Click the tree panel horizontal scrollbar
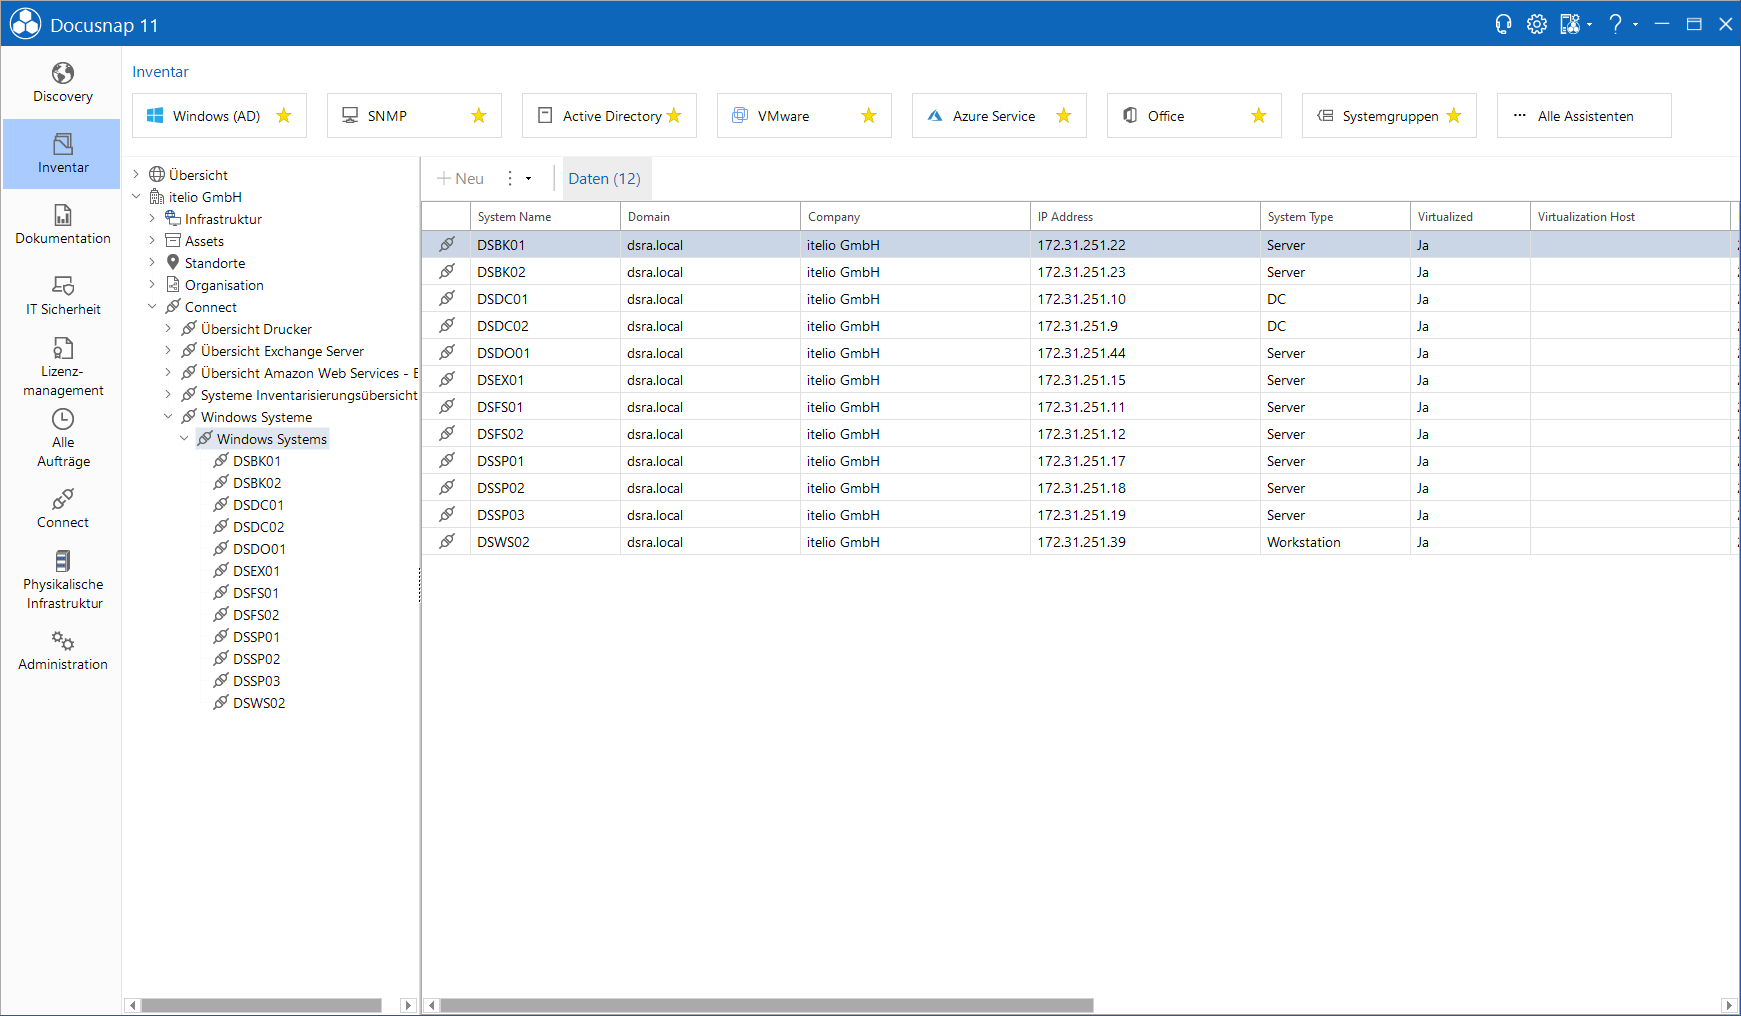Image resolution: width=1741 pixels, height=1016 pixels. (261, 1005)
